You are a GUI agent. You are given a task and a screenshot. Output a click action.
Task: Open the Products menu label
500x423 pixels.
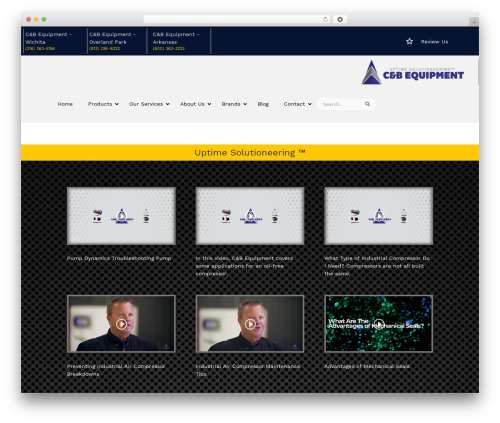pos(100,104)
